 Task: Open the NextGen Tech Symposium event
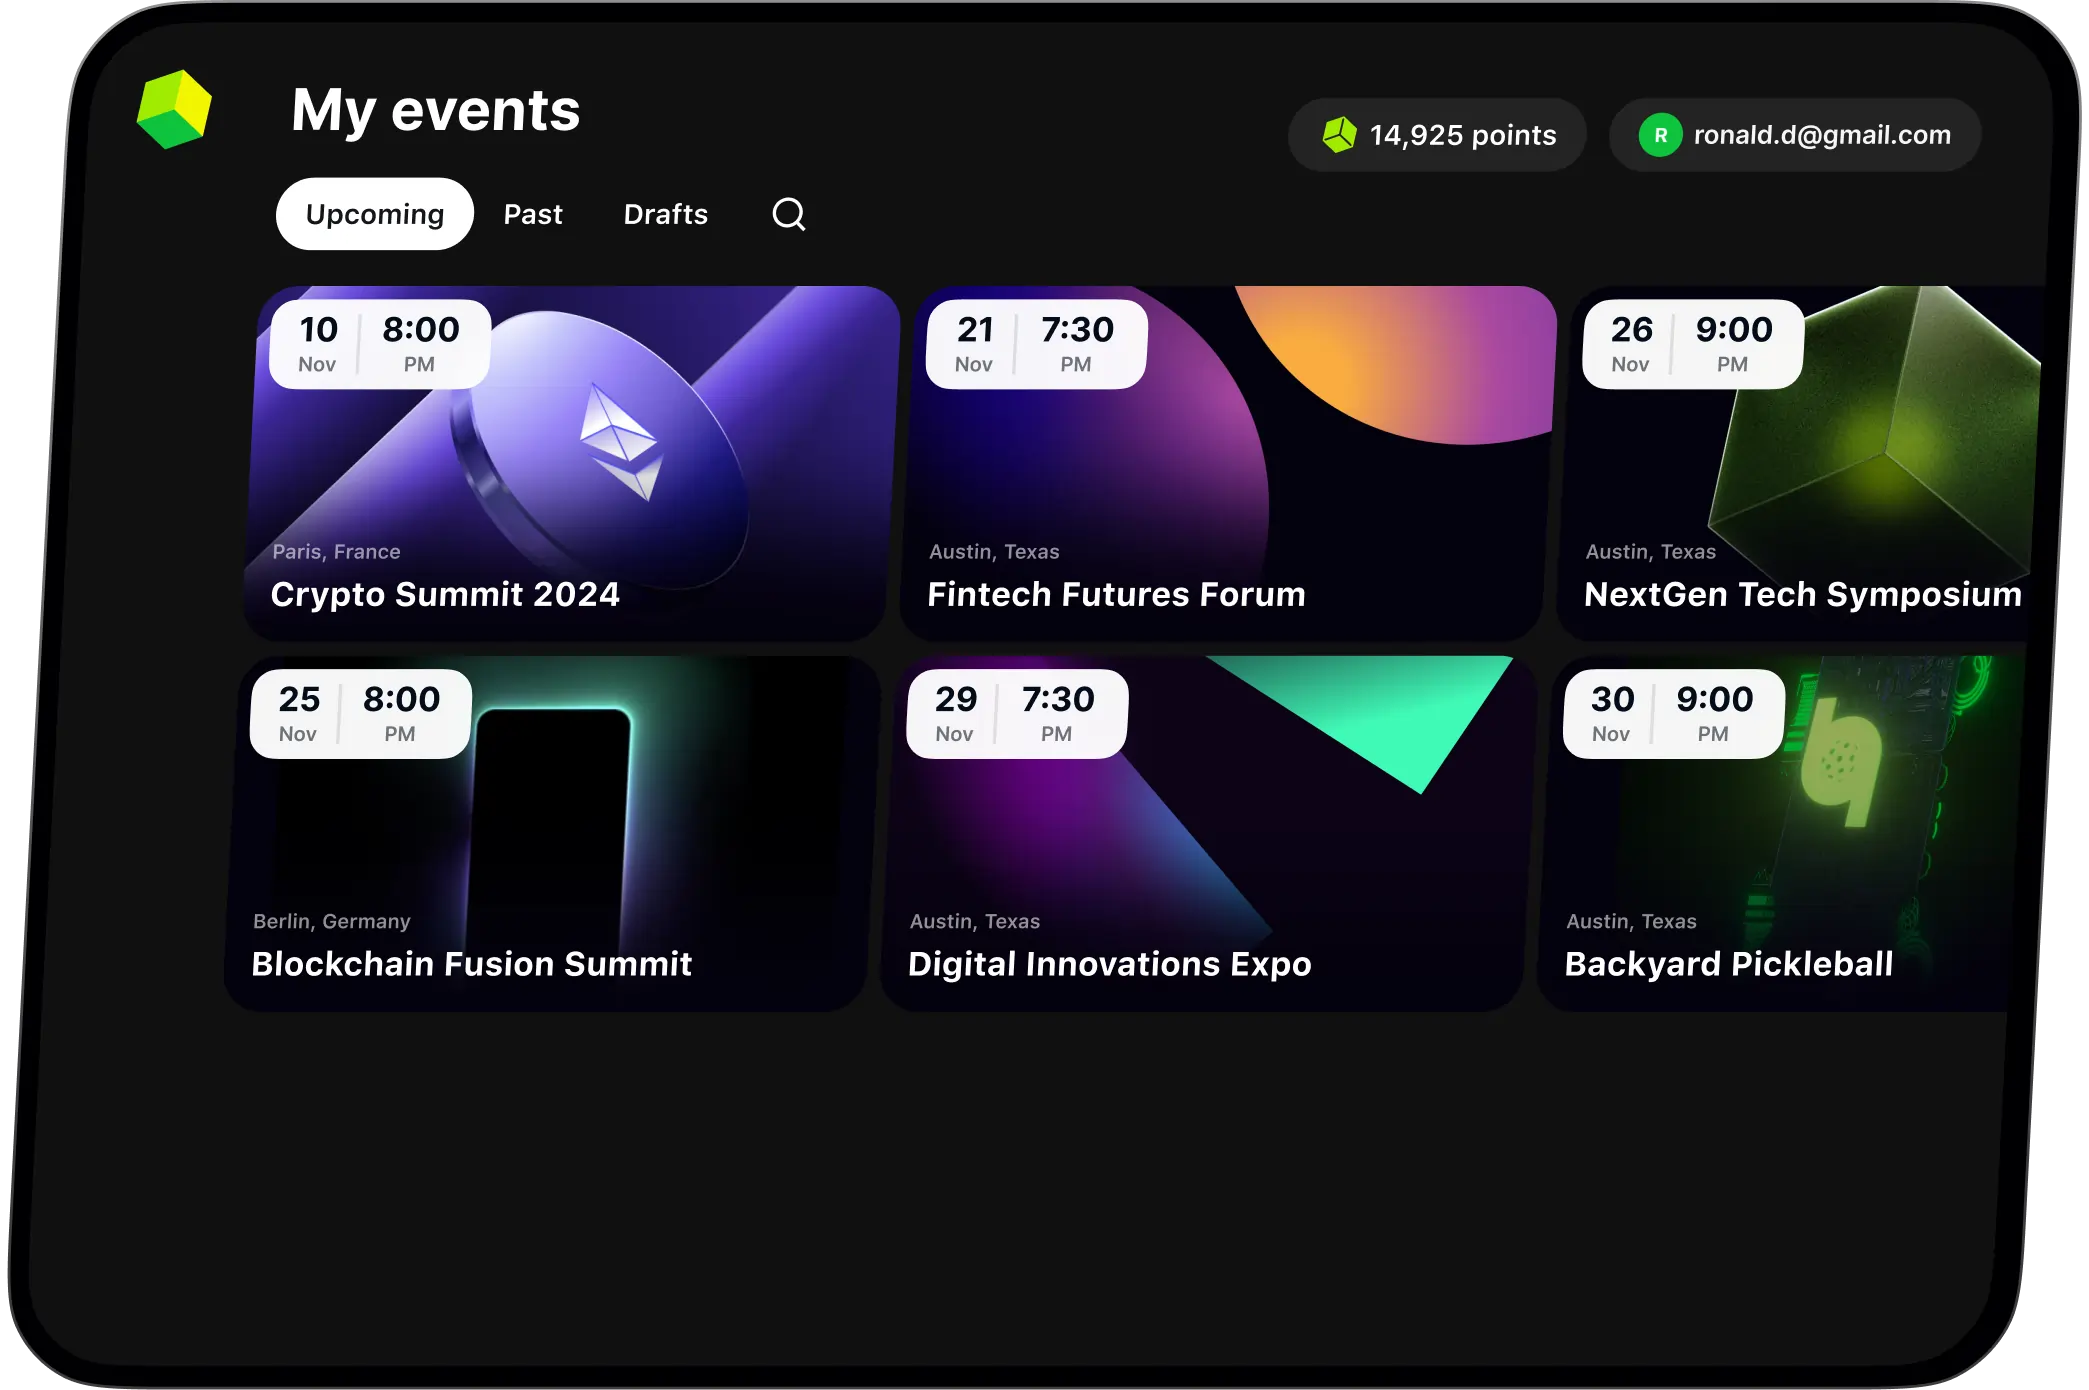(1800, 595)
